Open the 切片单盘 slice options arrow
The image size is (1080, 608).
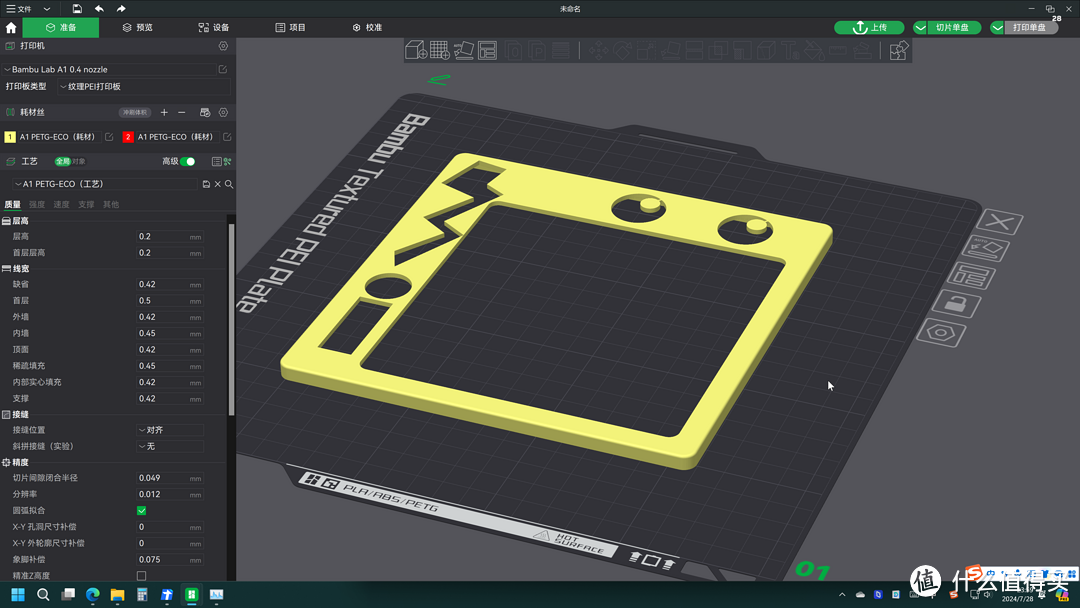coord(920,28)
